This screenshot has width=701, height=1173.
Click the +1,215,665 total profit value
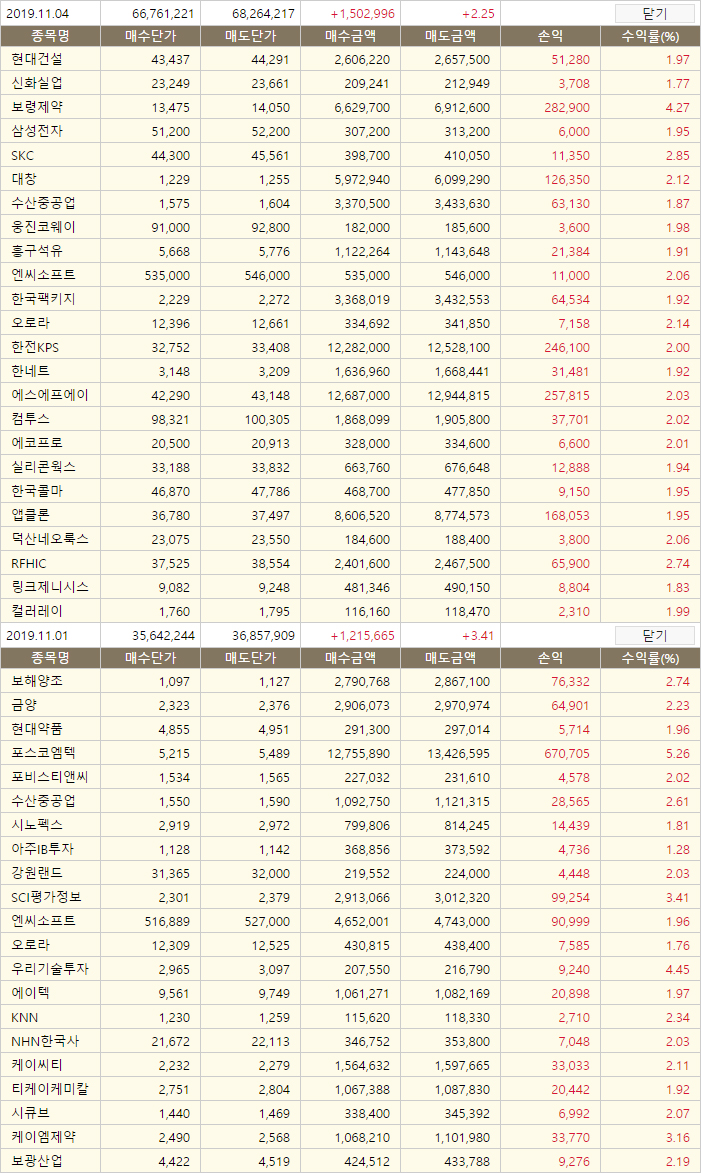pos(363,636)
